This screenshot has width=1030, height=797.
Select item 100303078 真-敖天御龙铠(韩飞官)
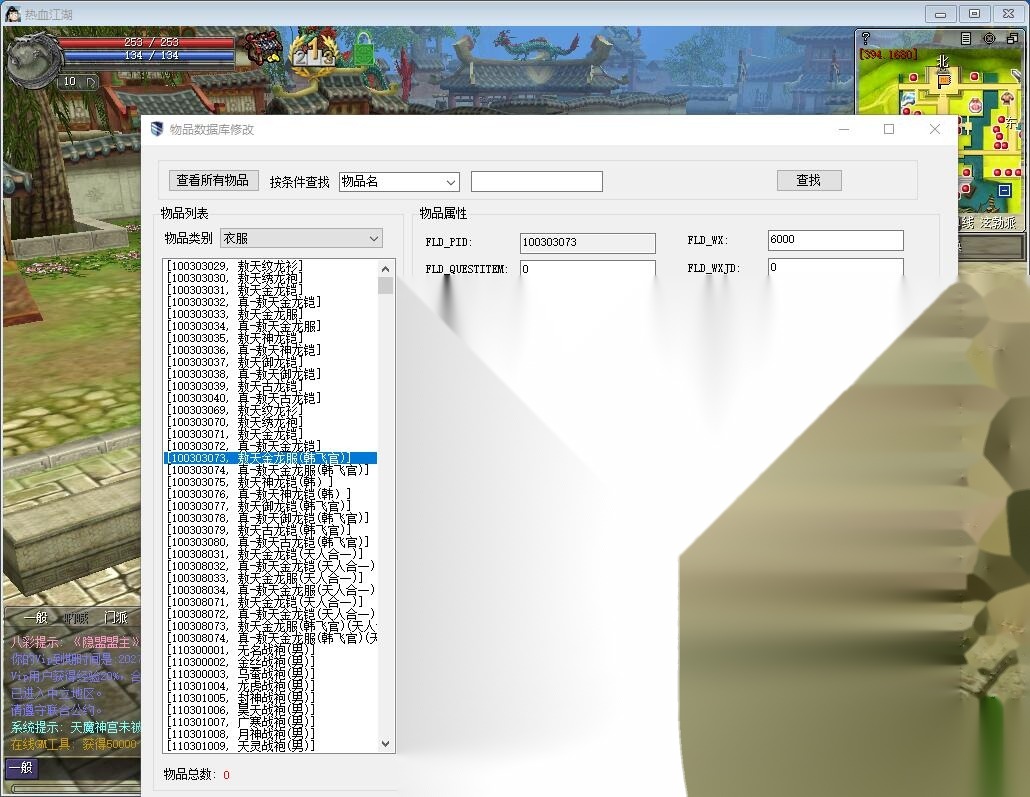click(x=271, y=518)
